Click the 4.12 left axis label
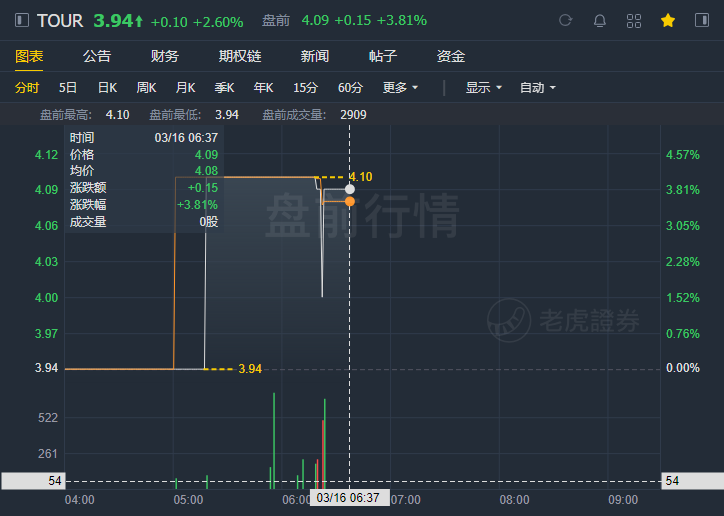This screenshot has width=724, height=516. pyautogui.click(x=47, y=155)
